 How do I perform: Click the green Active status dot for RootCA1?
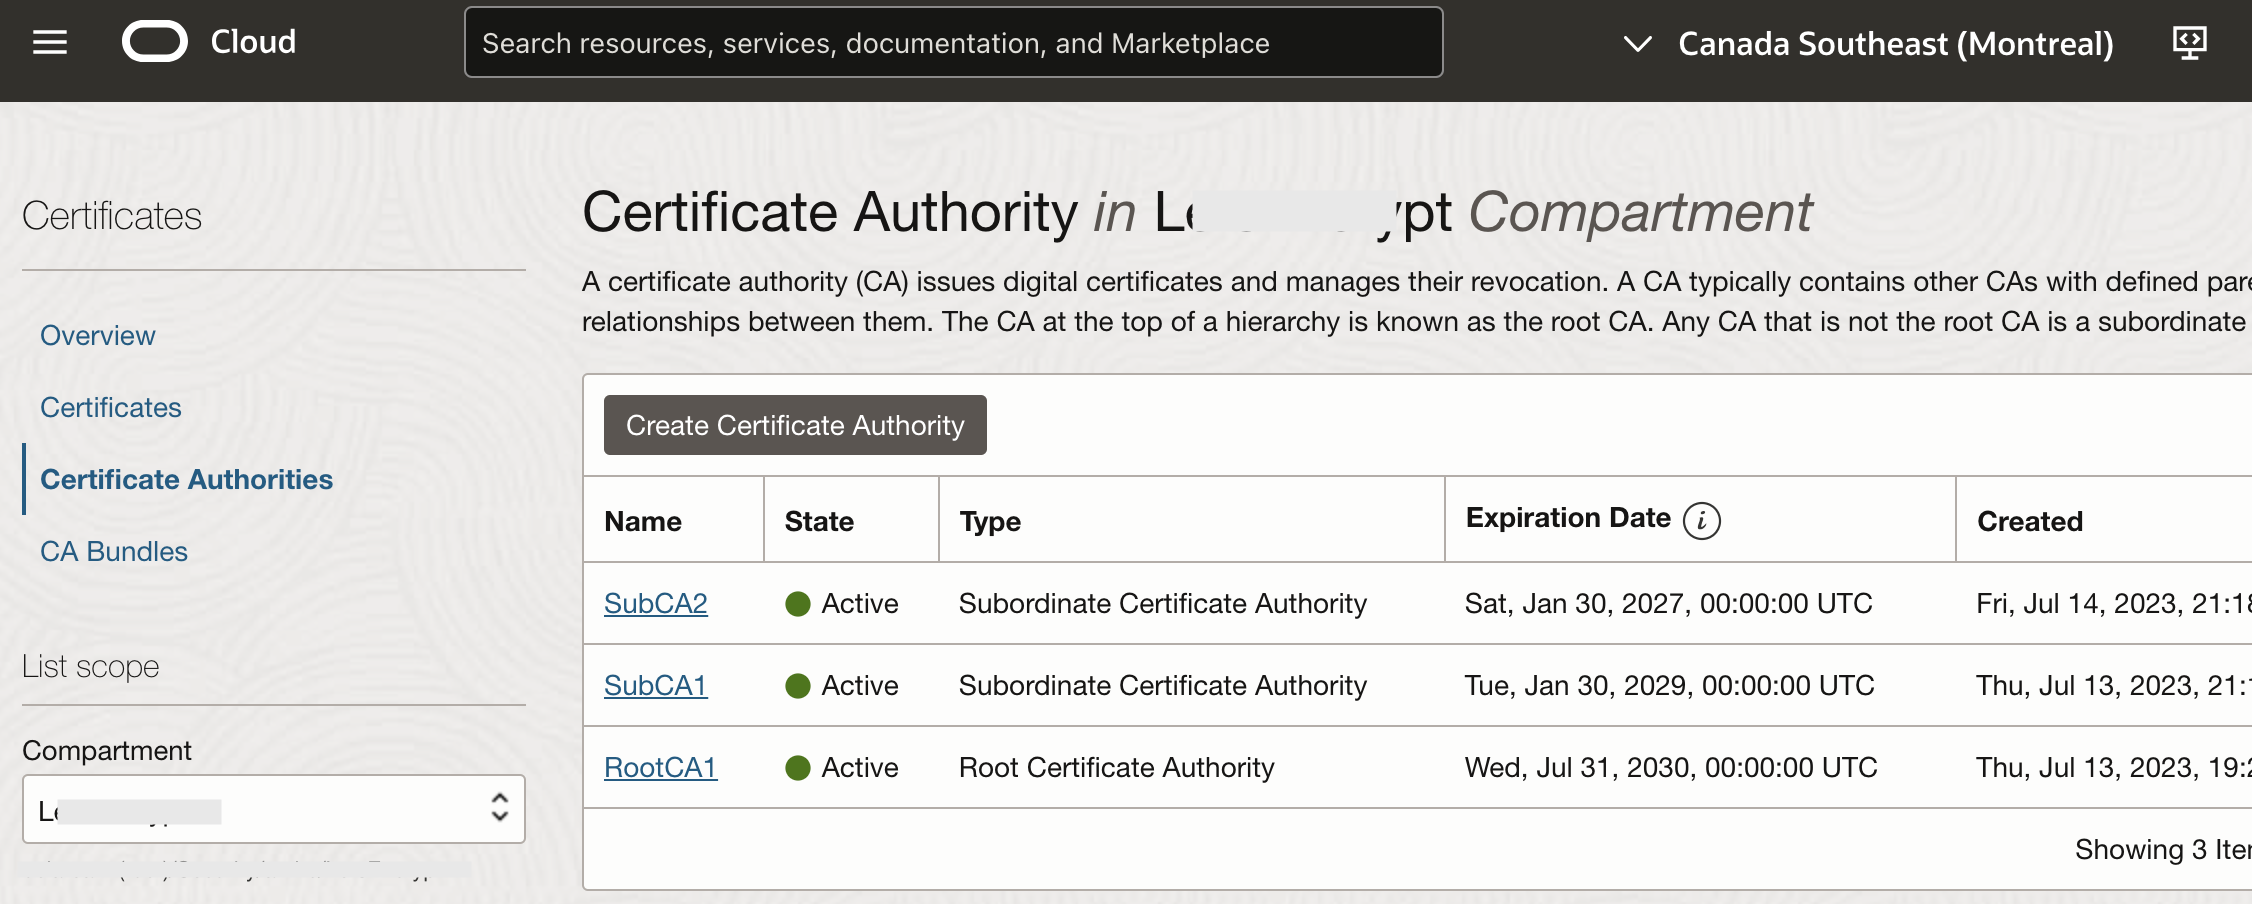click(x=797, y=768)
